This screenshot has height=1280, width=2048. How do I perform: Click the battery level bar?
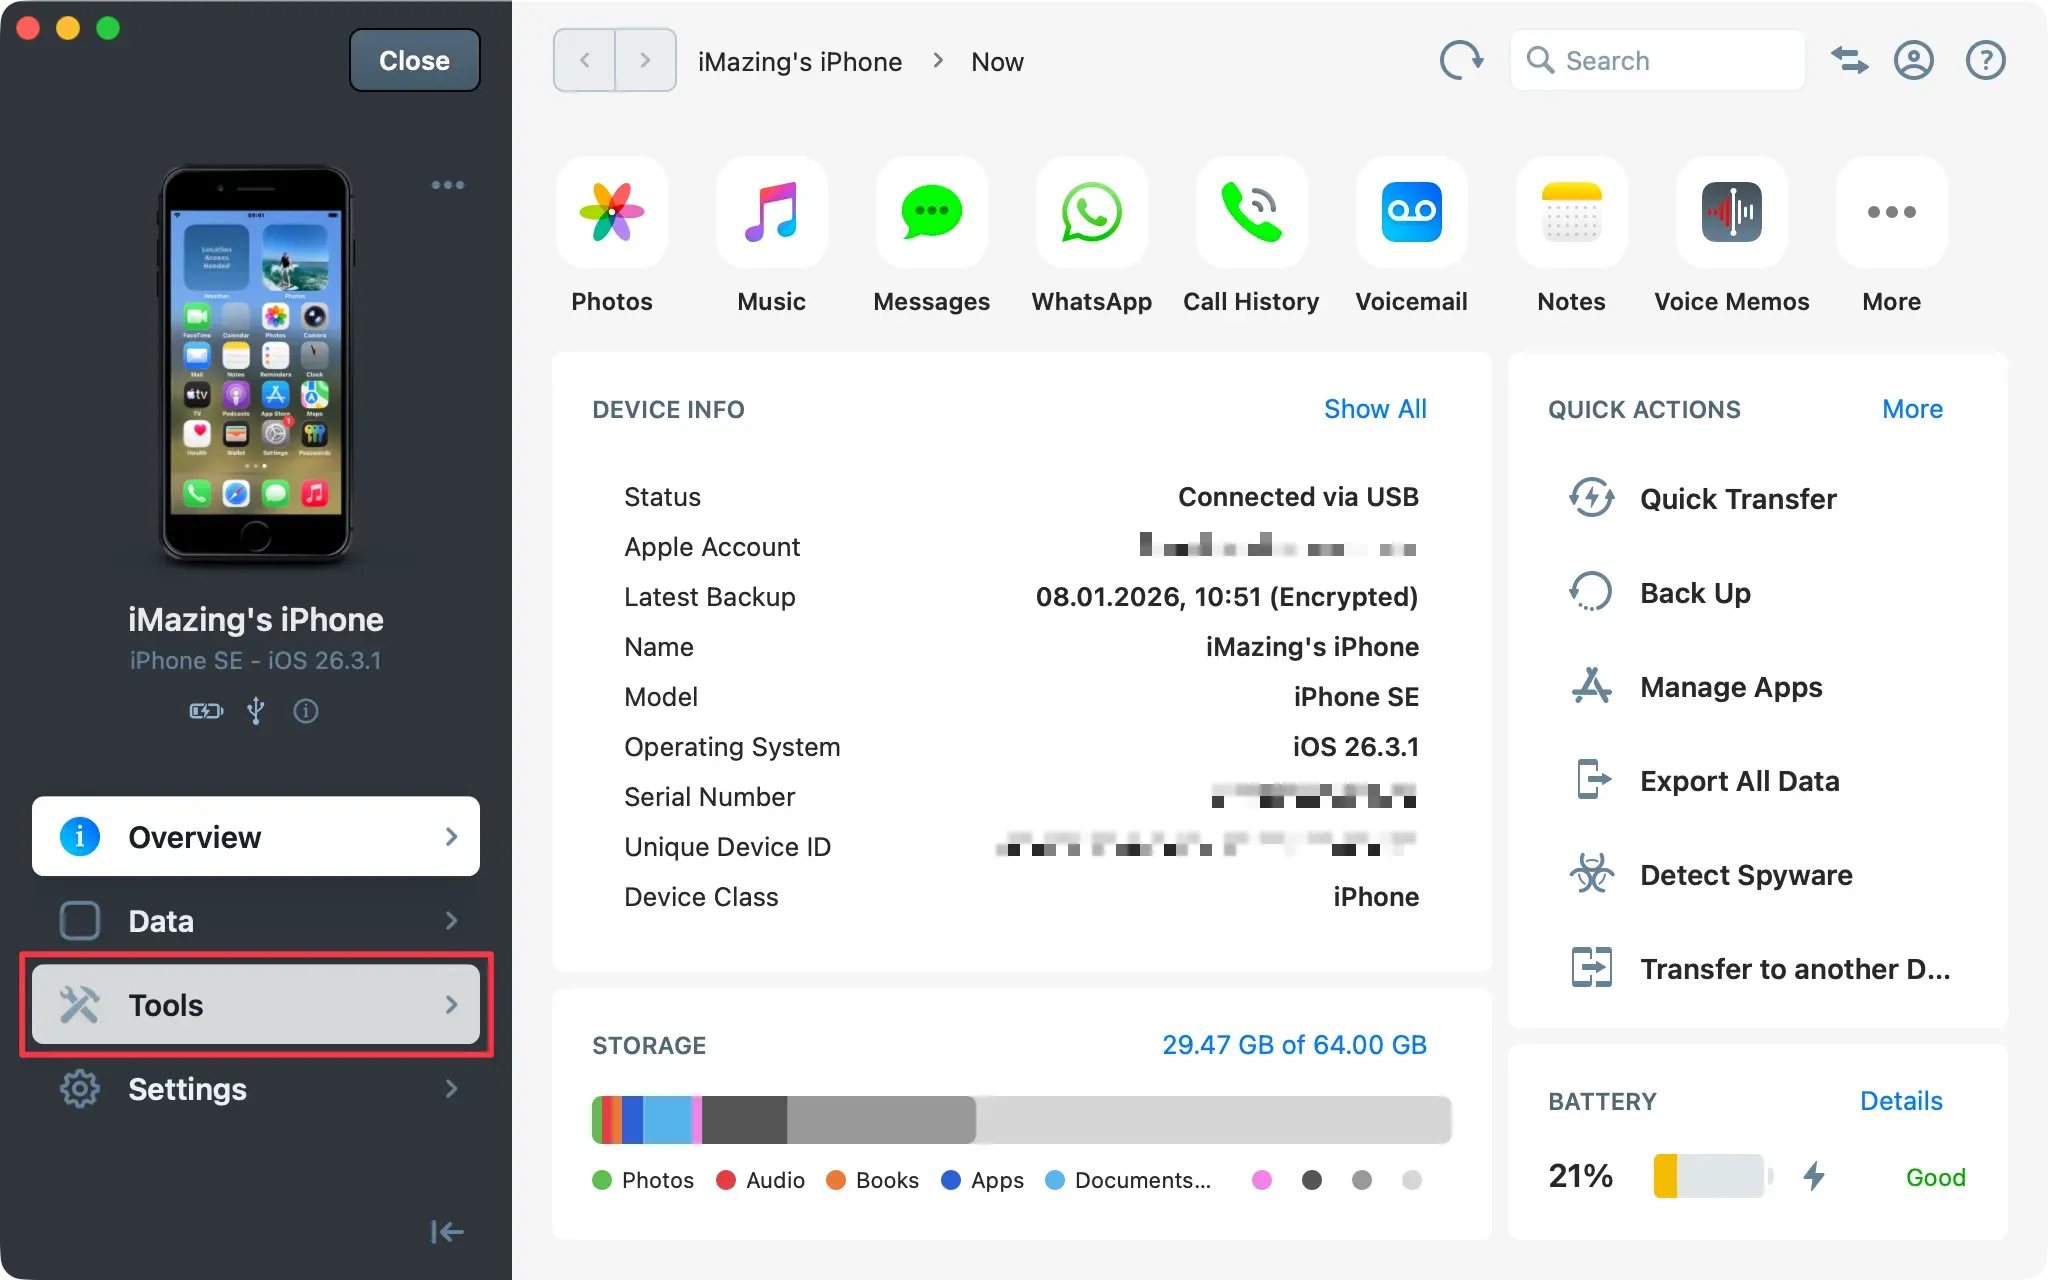coord(1713,1176)
